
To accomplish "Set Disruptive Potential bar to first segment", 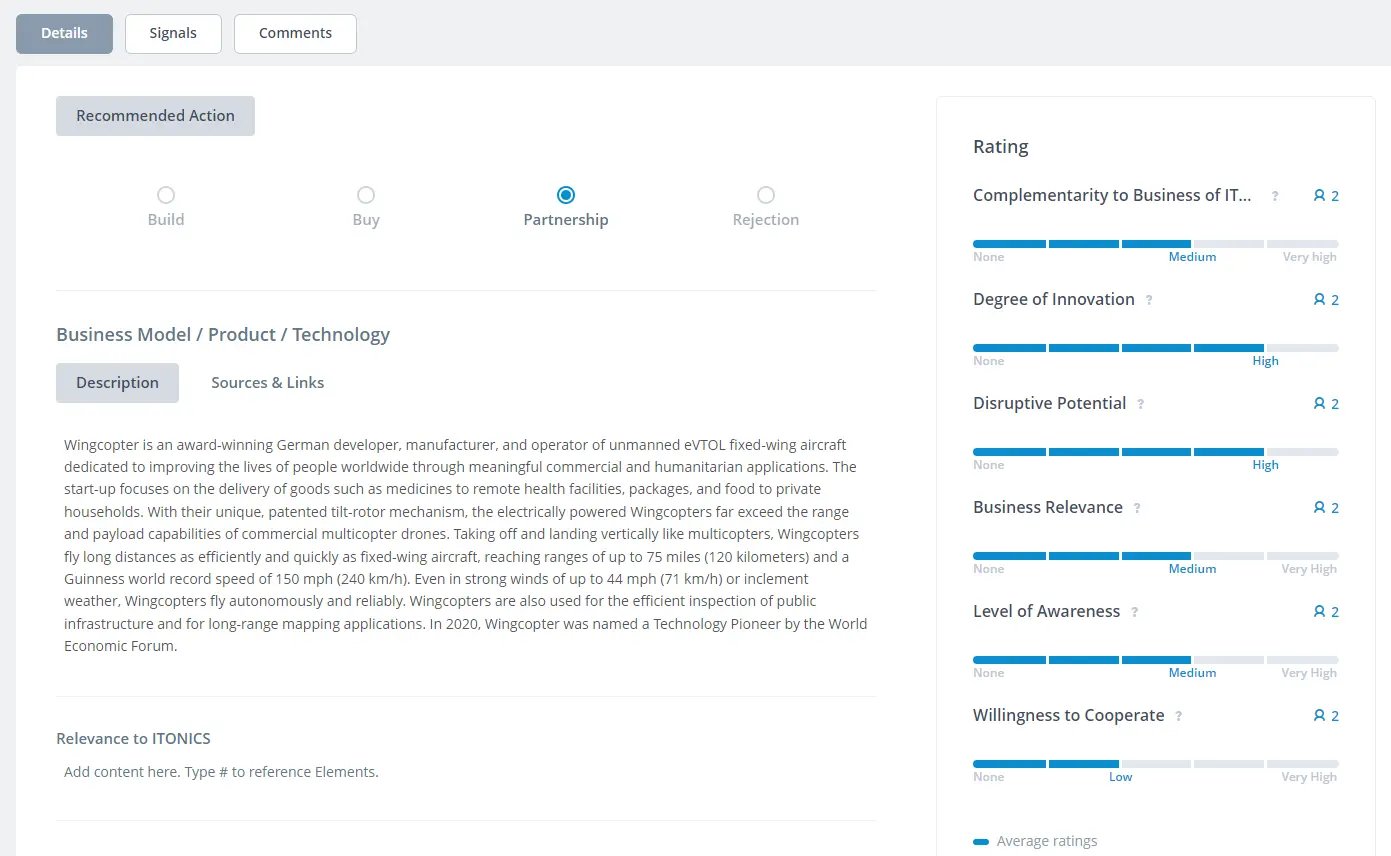I will tap(1009, 452).
